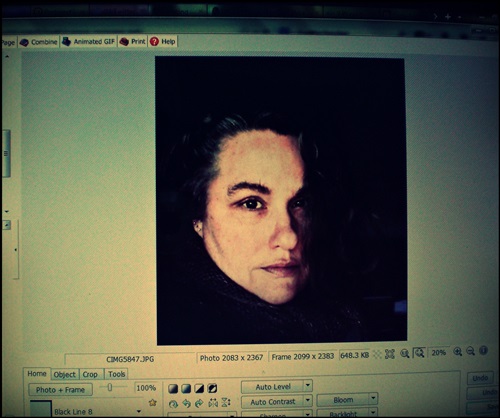Click the checkerboard background icon

377,354
